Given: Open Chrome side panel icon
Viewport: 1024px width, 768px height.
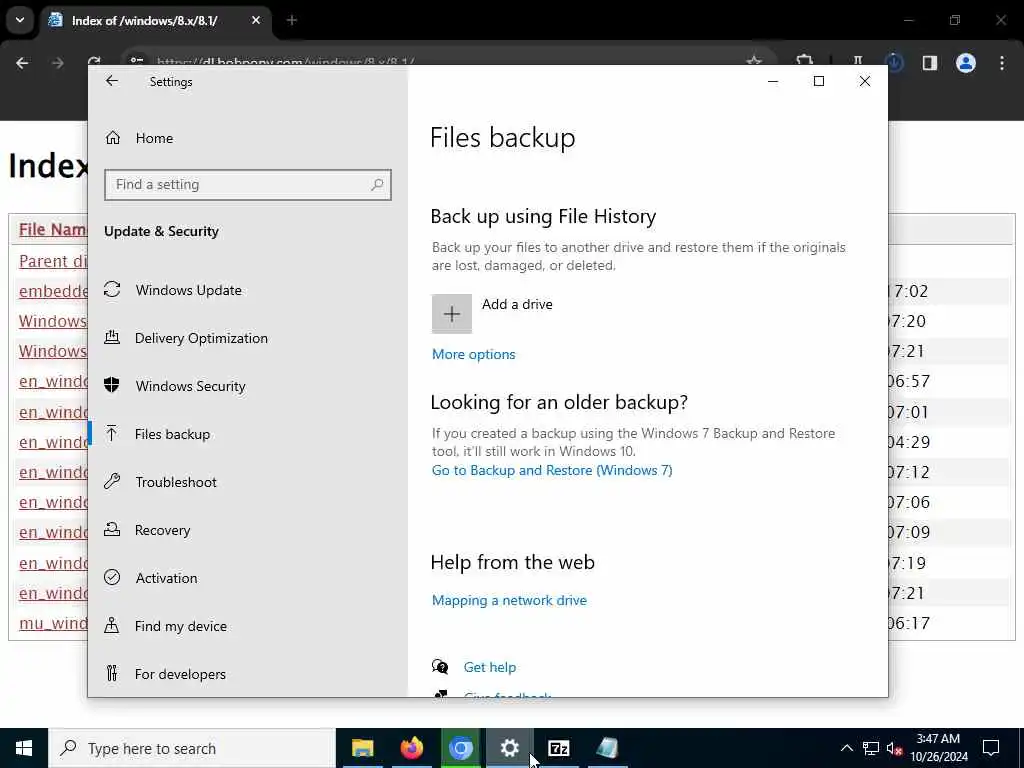Looking at the screenshot, I should click(x=929, y=63).
